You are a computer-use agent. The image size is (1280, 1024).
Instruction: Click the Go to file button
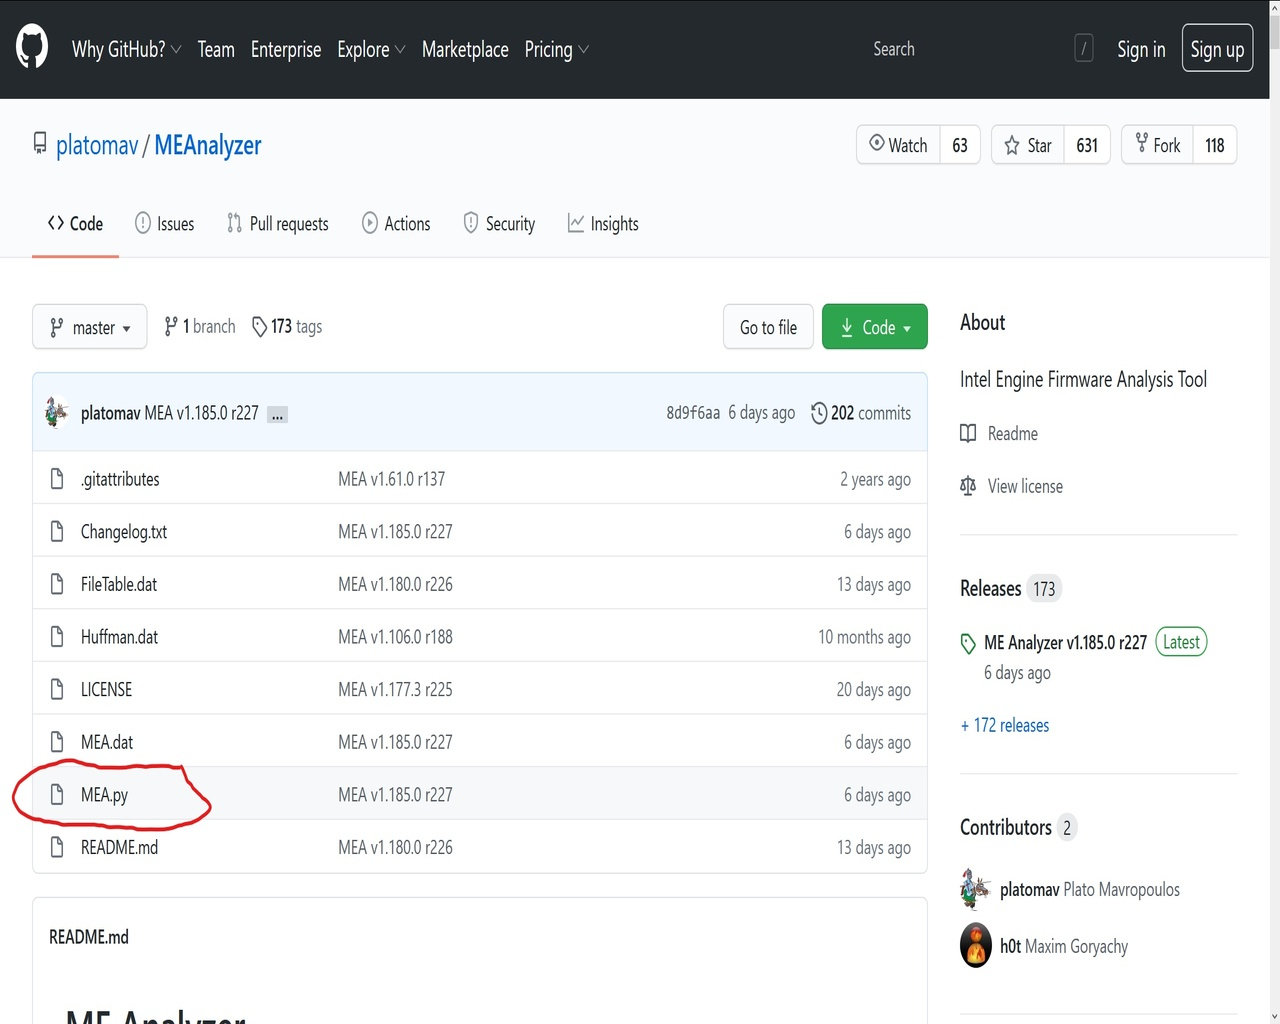(768, 327)
